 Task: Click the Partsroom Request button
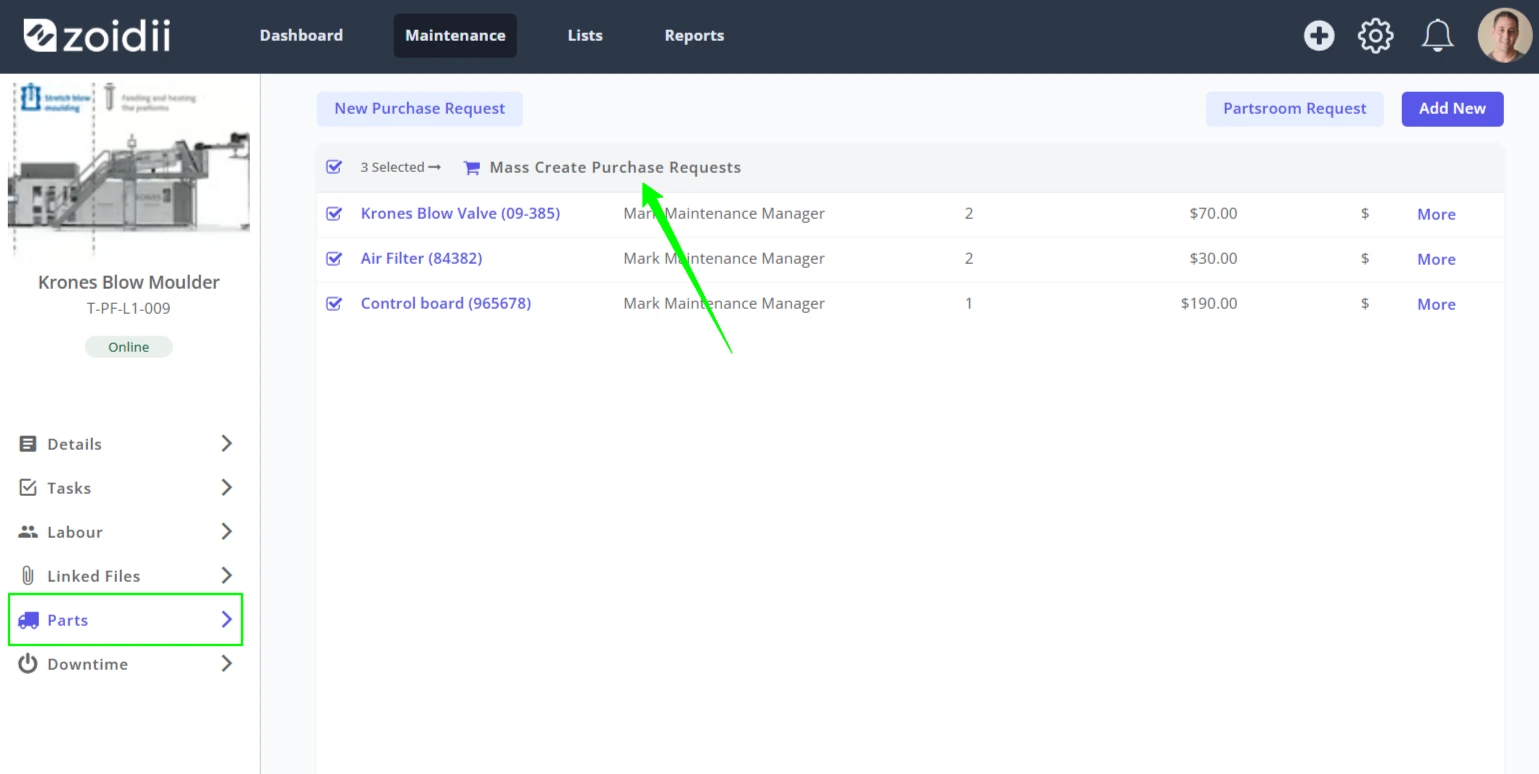coord(1294,109)
